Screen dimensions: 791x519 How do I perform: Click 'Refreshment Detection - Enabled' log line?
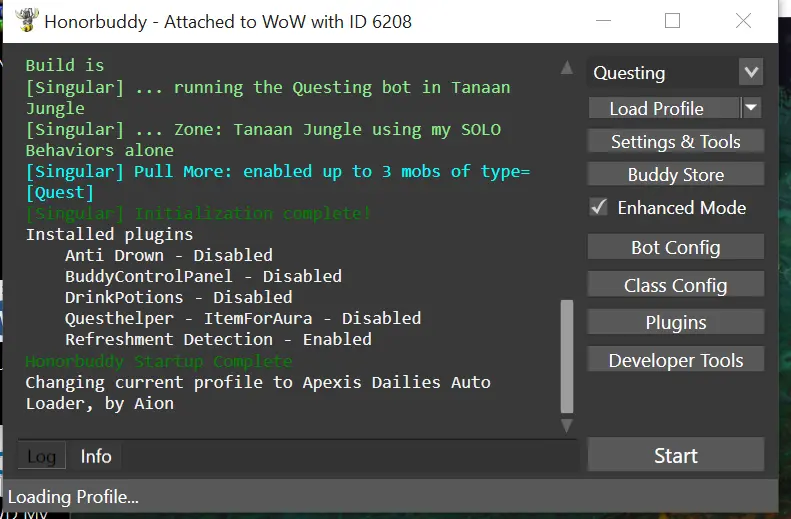pyautogui.click(x=218, y=339)
